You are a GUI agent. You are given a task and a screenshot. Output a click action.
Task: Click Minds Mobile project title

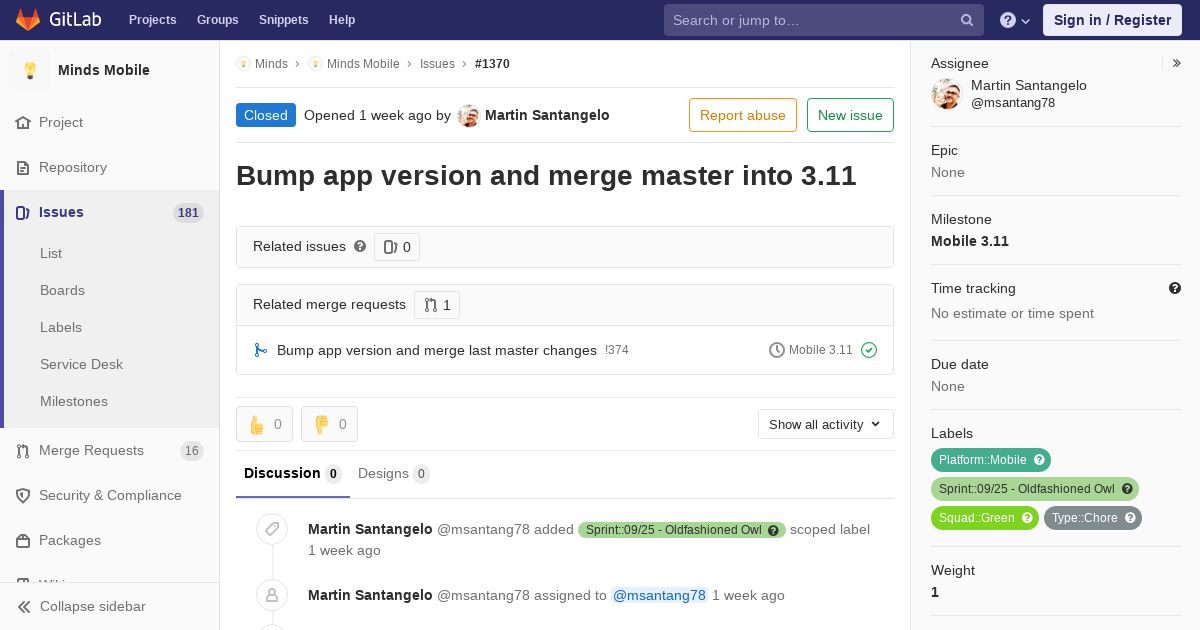coord(104,70)
